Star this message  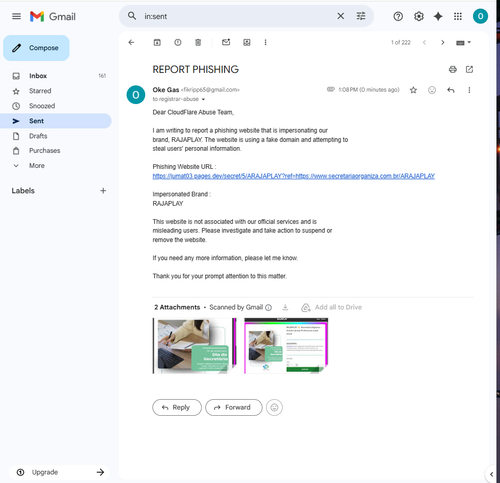point(413,90)
